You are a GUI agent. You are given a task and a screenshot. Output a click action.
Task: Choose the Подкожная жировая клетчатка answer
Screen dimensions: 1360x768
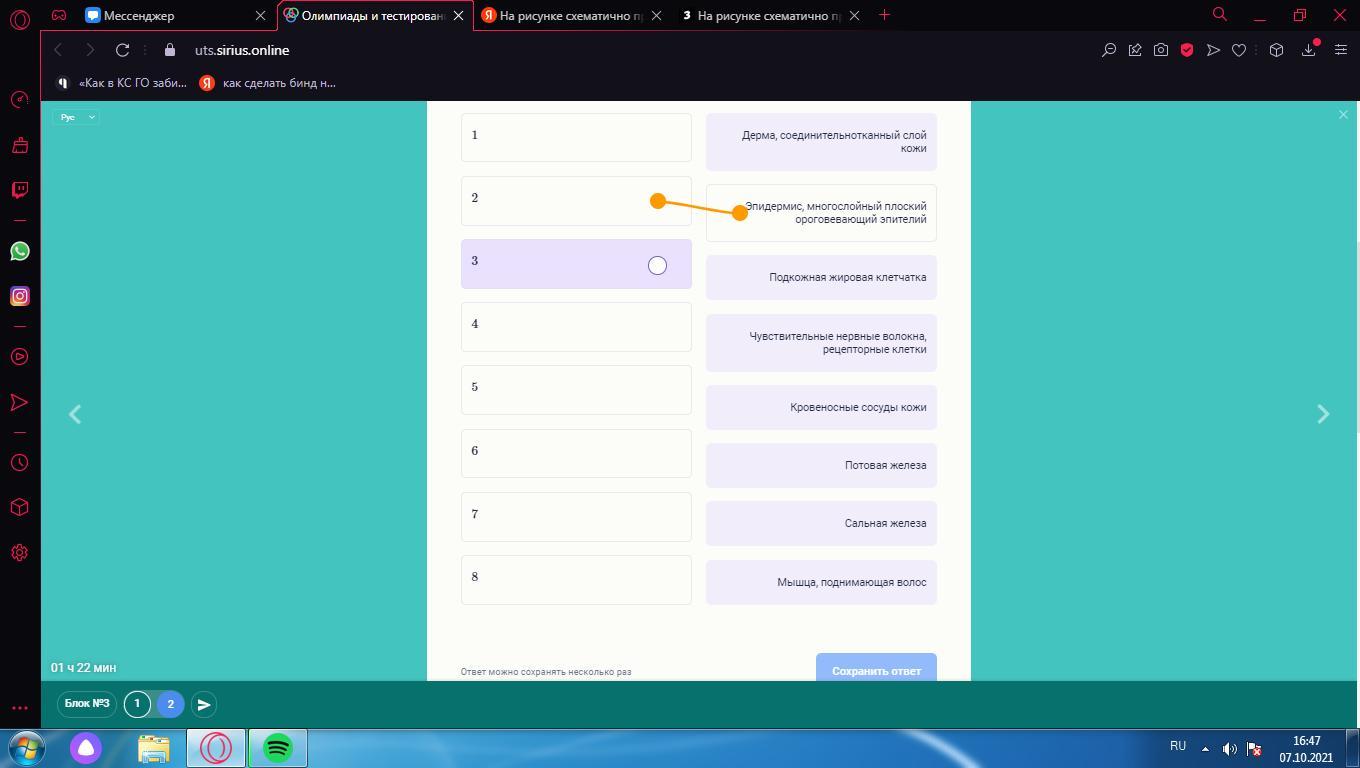[x=821, y=277]
